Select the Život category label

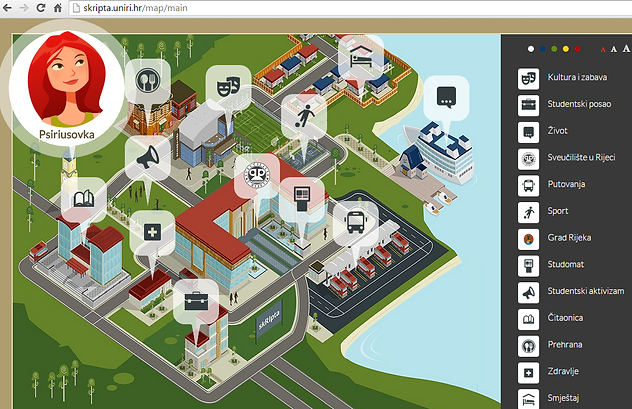coord(557,131)
